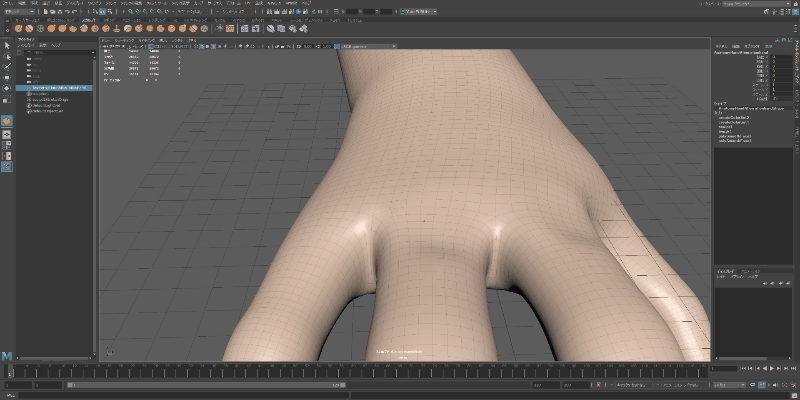
Task: Open the first menu in the main menu bar
Action: click(7, 4)
